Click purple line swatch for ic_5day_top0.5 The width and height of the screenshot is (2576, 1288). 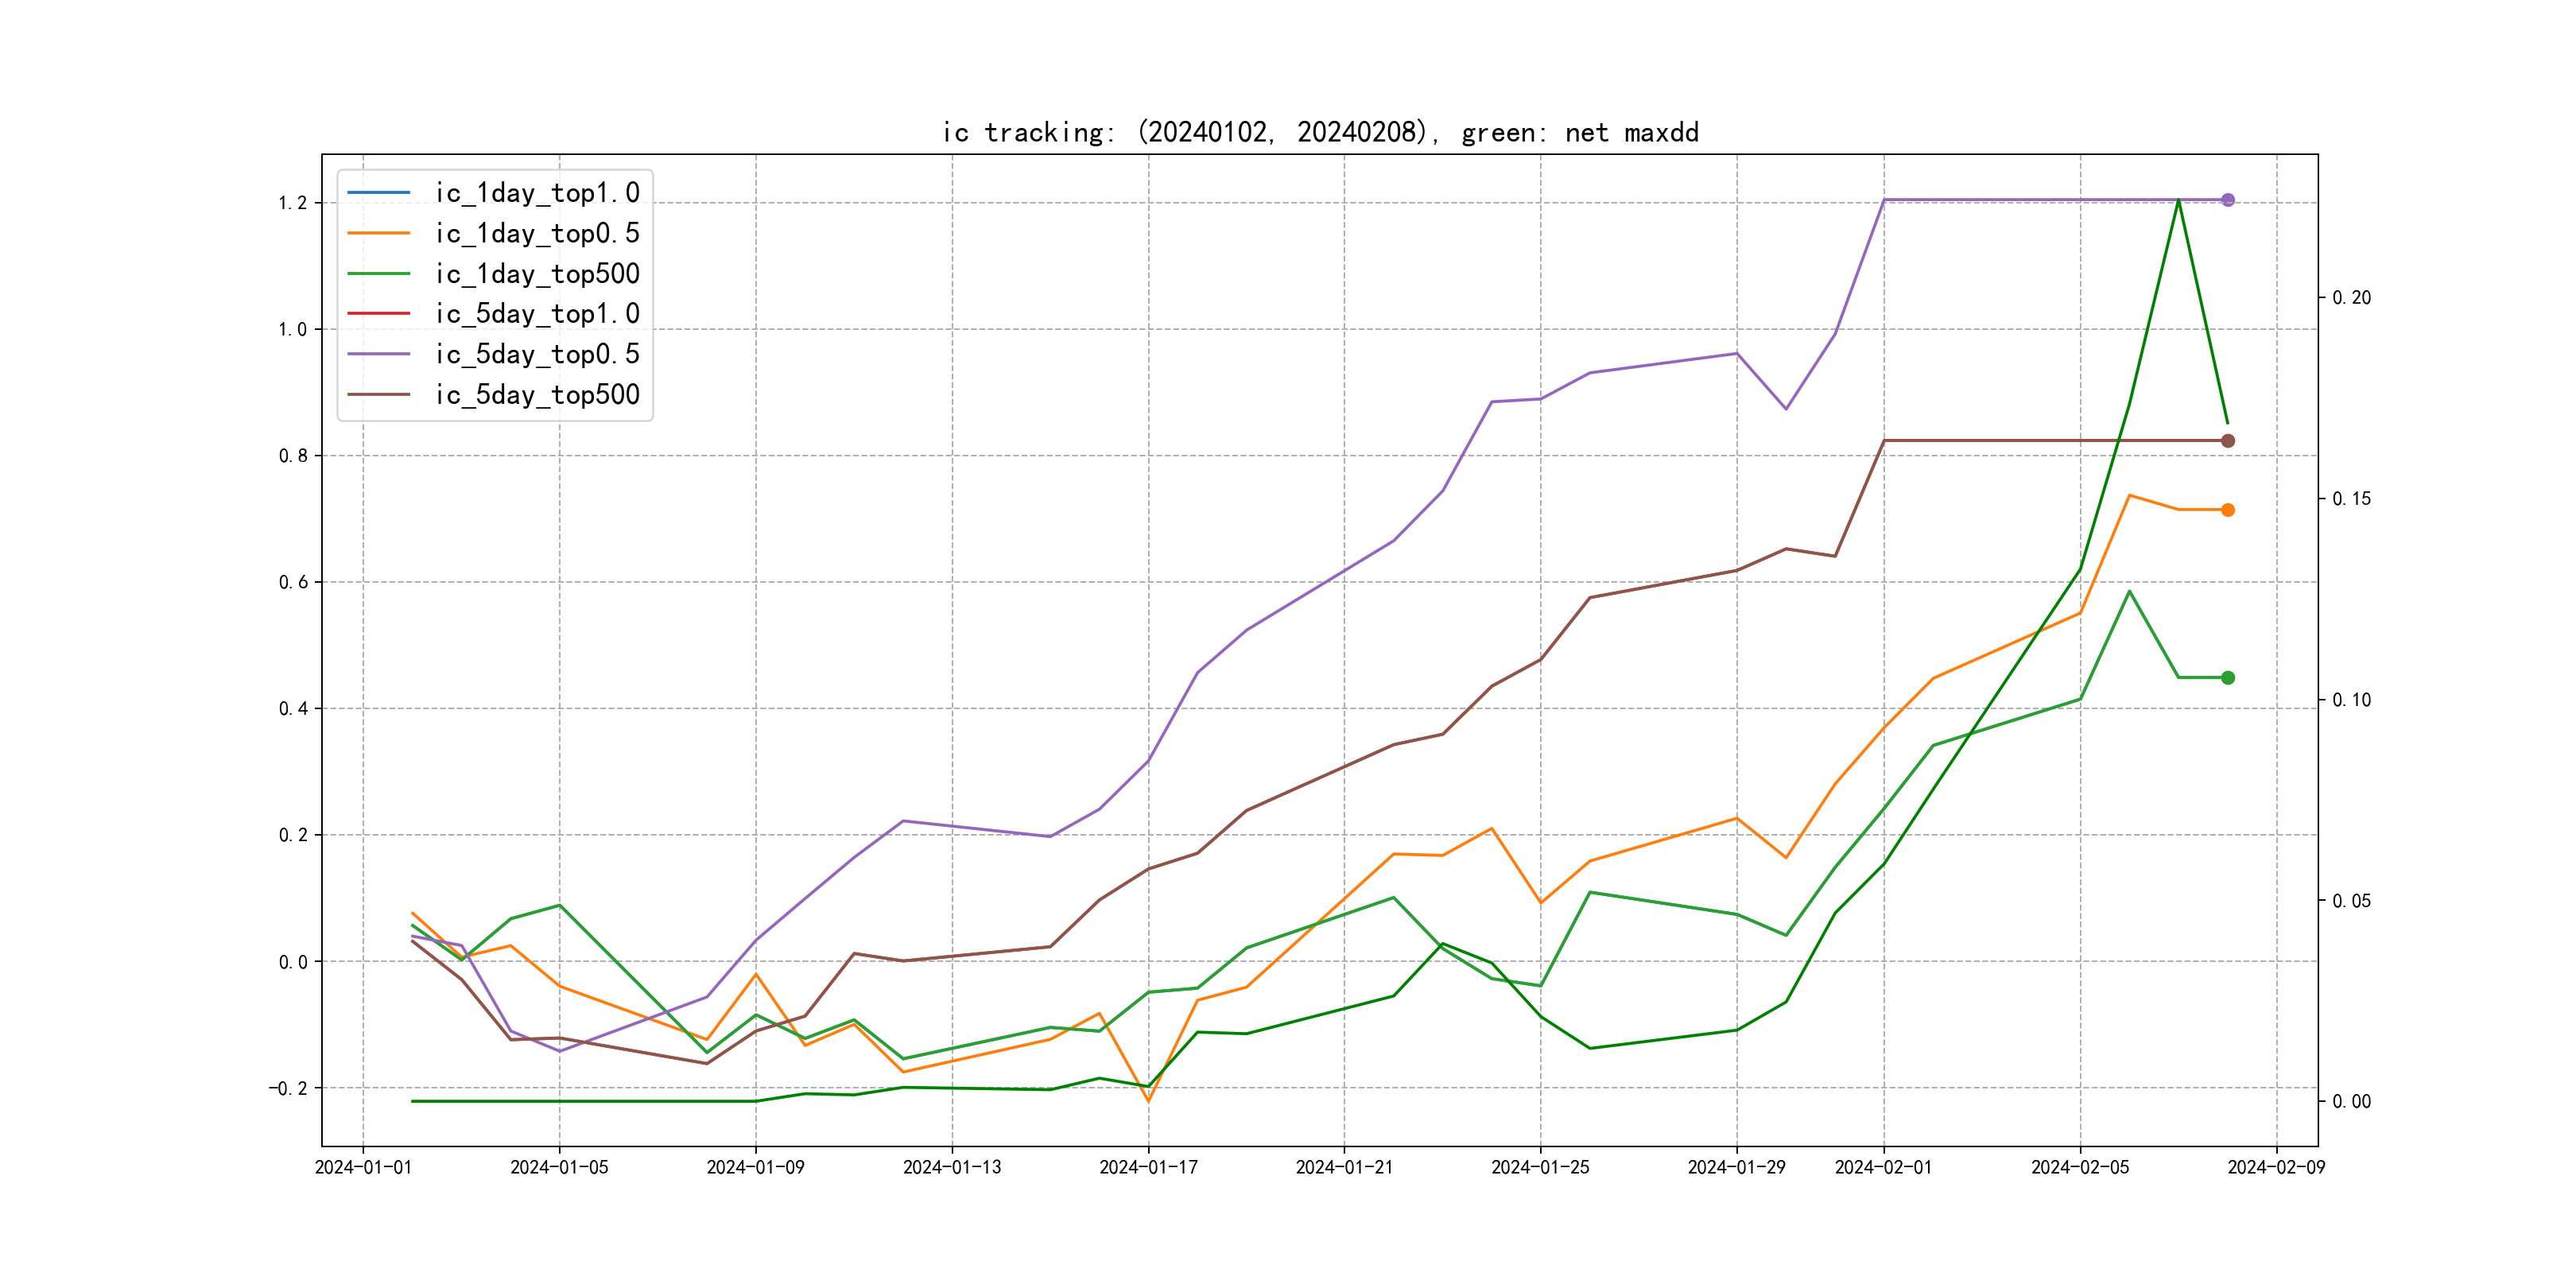coord(378,354)
